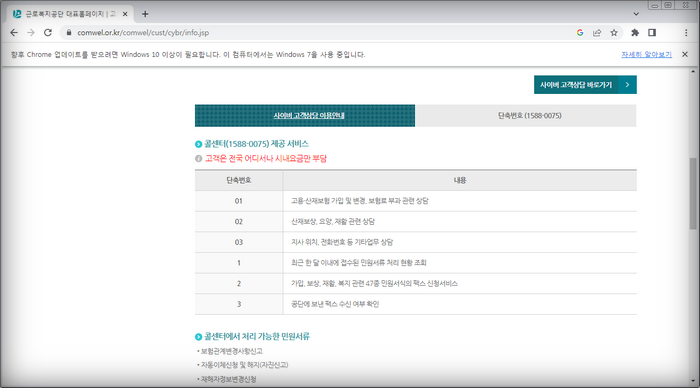Reload the current page
Screen dimensions: 700x388
coord(48,33)
